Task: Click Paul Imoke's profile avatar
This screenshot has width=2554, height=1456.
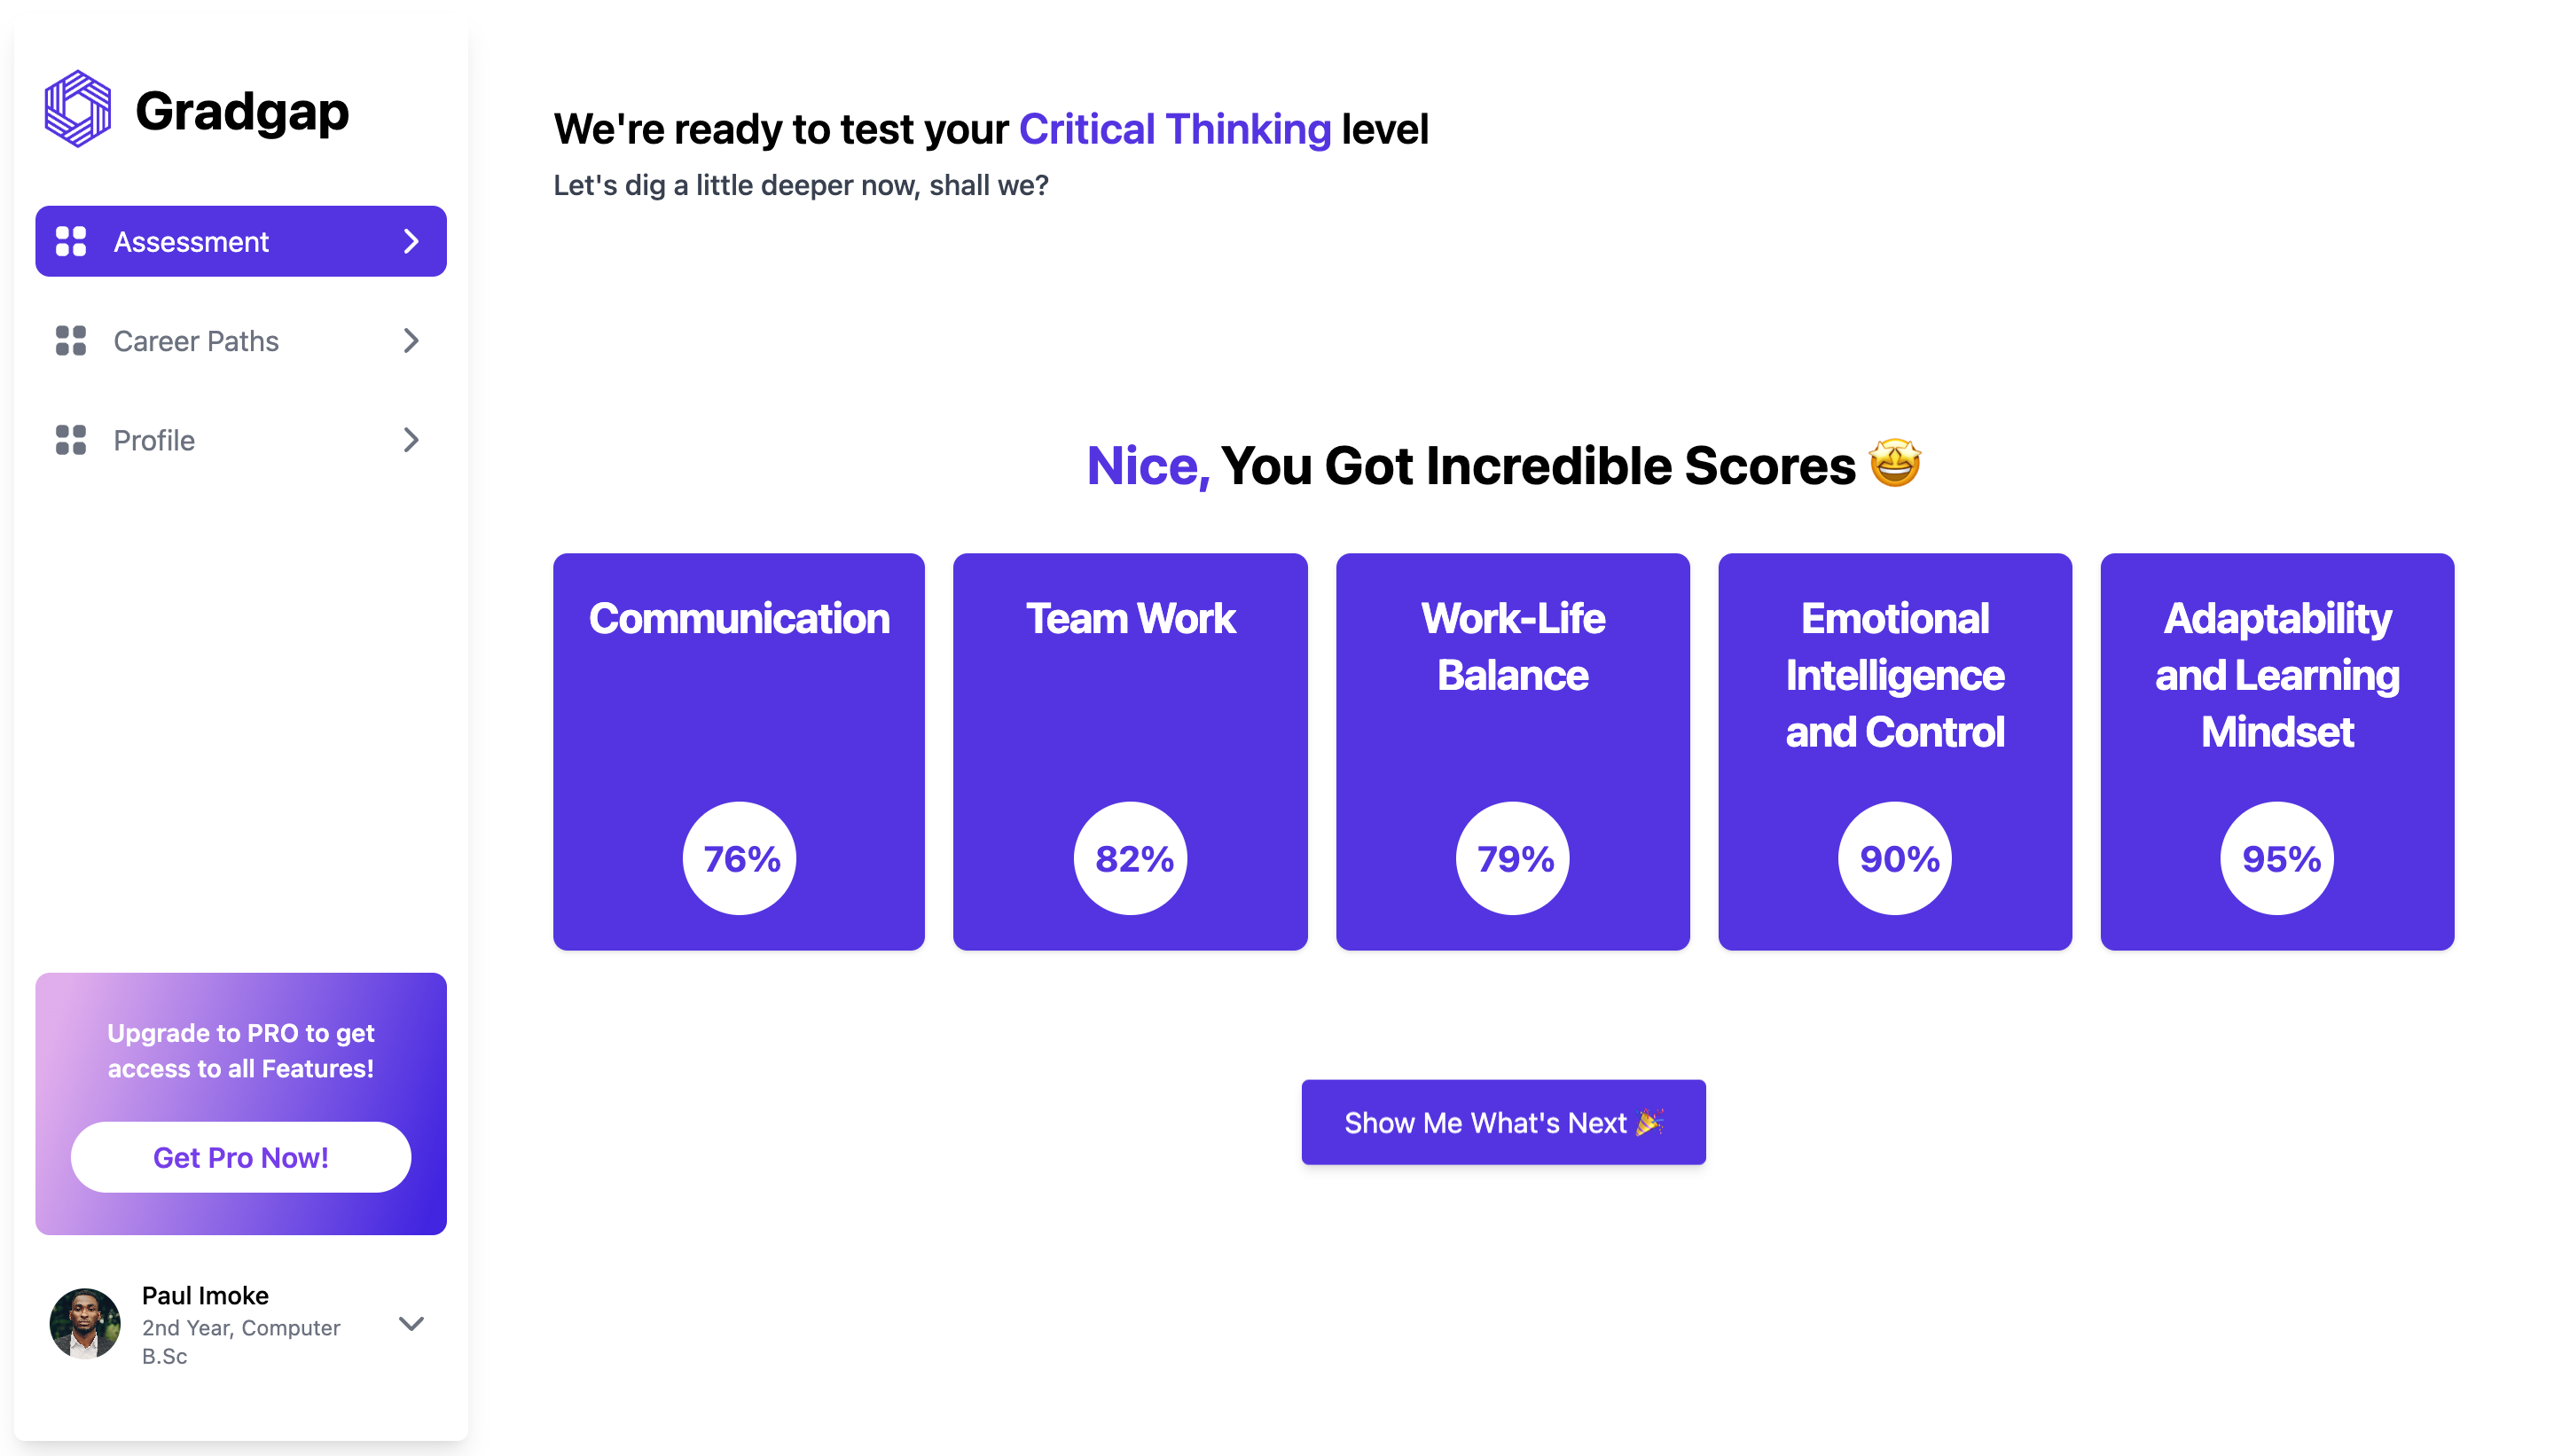Action: (85, 1324)
